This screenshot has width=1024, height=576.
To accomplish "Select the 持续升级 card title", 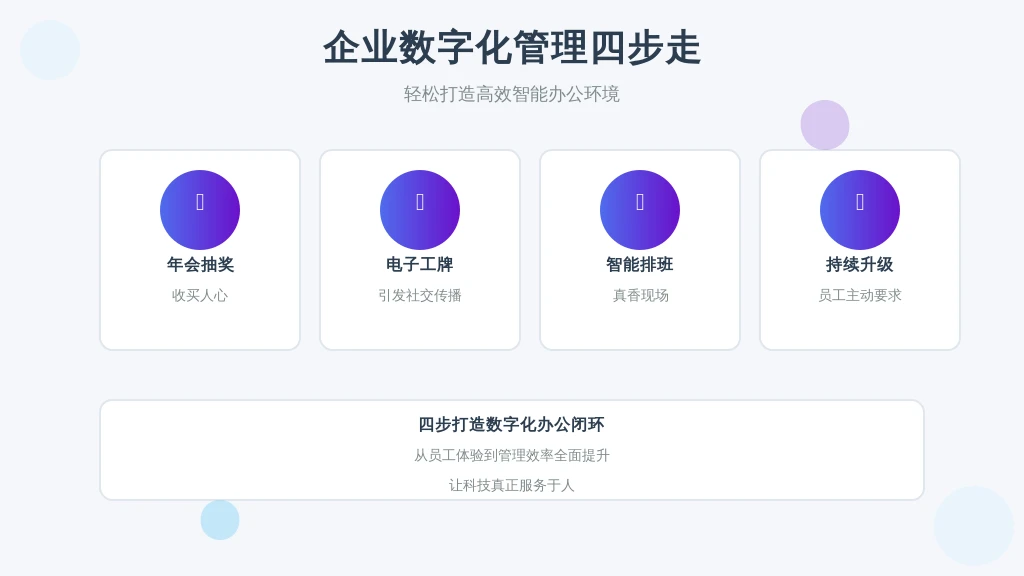I will 860,264.
